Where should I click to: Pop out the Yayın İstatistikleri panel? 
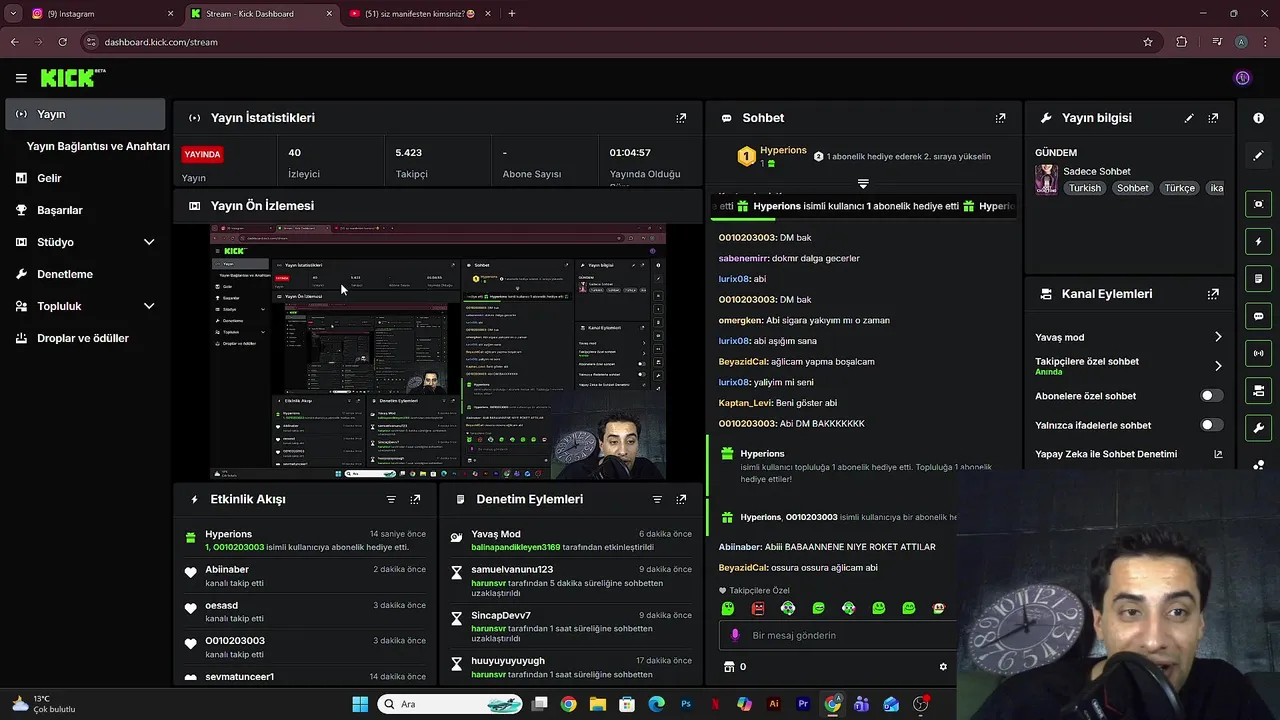pyautogui.click(x=681, y=118)
